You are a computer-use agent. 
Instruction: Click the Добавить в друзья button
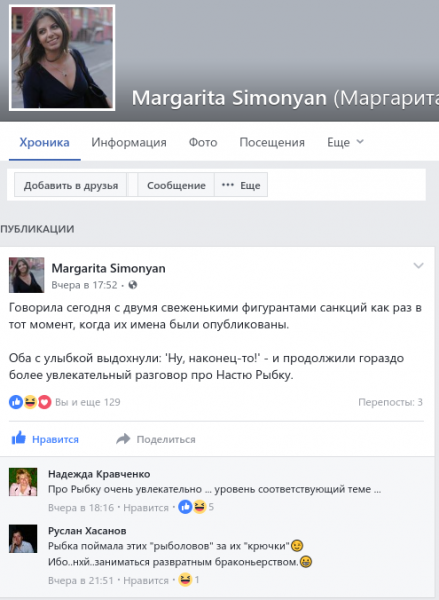click(x=70, y=185)
